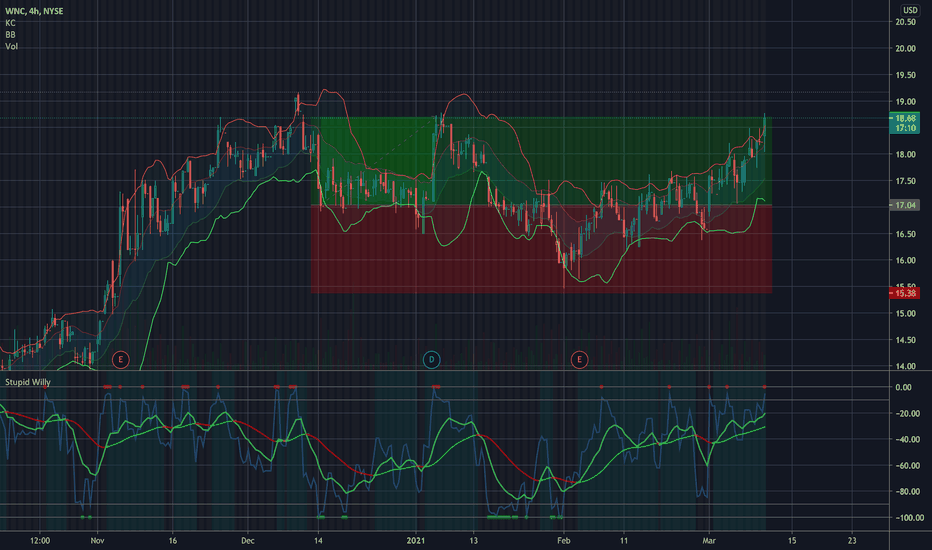Select the KC indicator label
The height and width of the screenshot is (550, 932).
pos(10,23)
